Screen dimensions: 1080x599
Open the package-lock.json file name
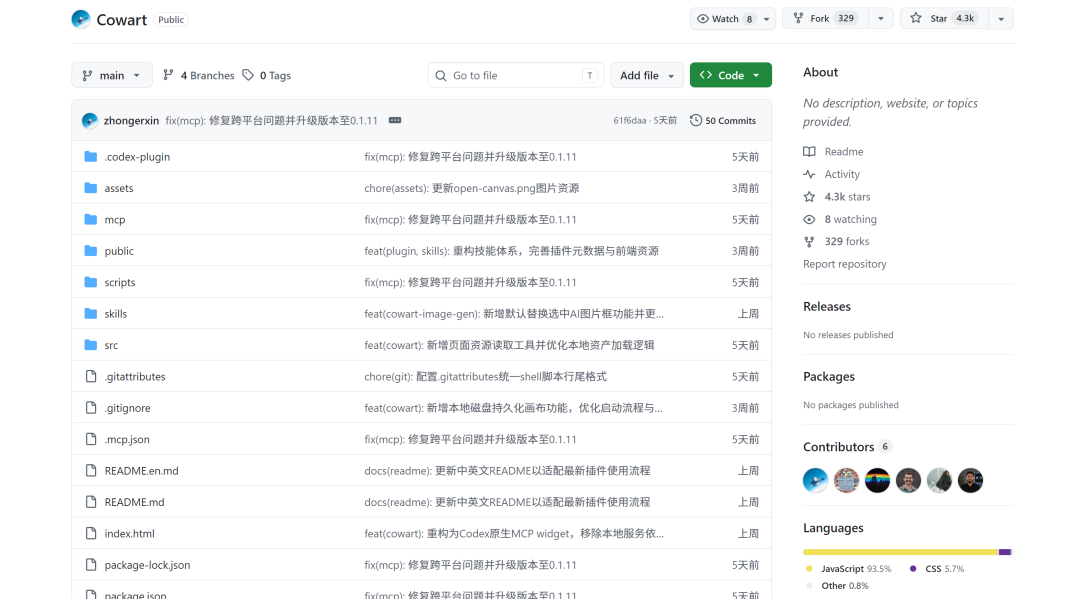click(147, 565)
